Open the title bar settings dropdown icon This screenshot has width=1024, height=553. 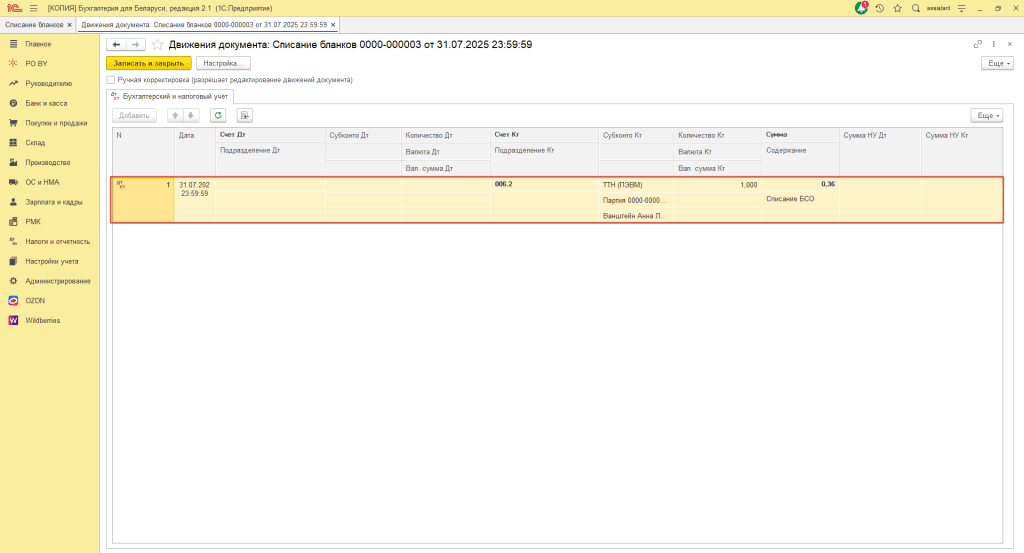[x=961, y=8]
